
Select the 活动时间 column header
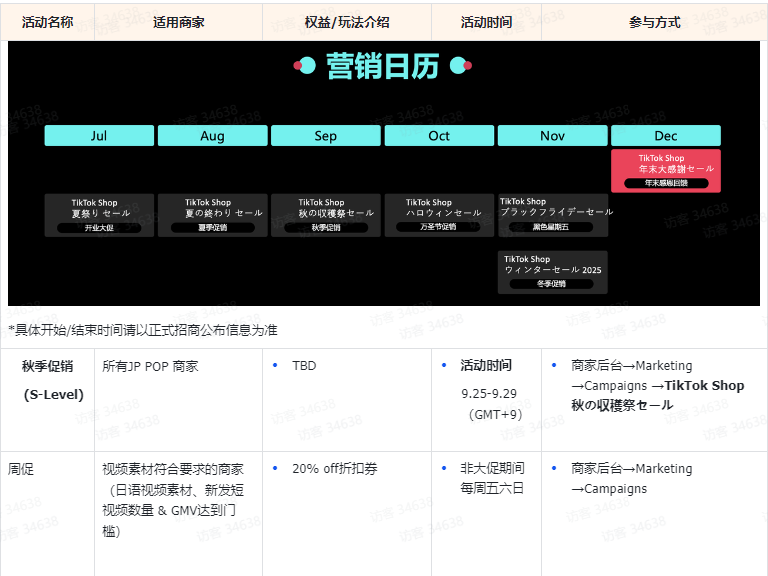[x=486, y=22]
